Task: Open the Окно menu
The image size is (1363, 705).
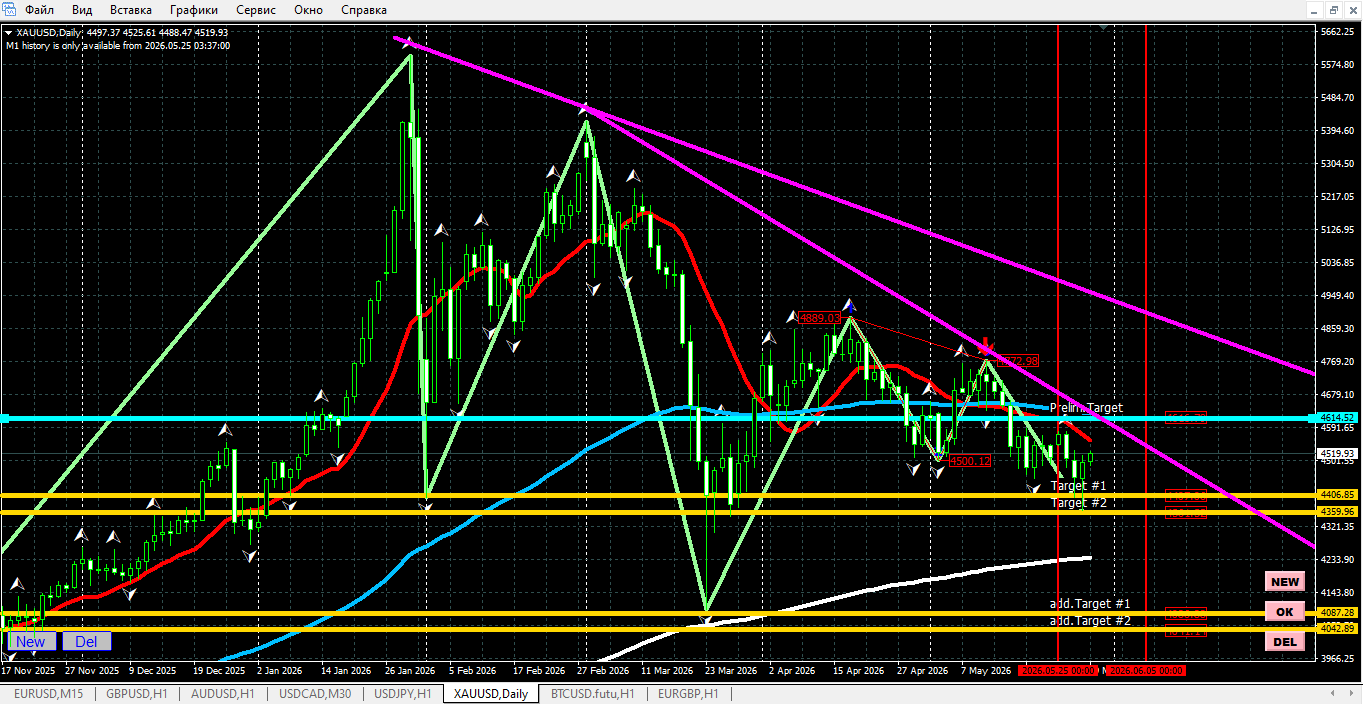Action: (309, 10)
